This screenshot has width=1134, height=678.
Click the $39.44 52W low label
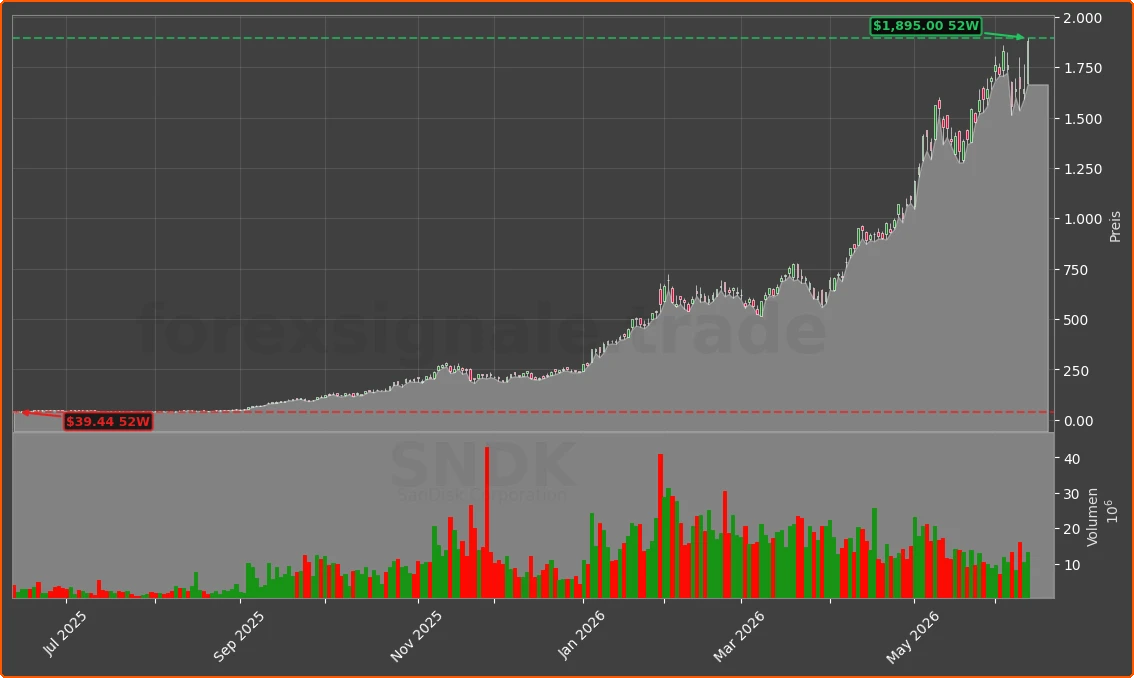[108, 421]
